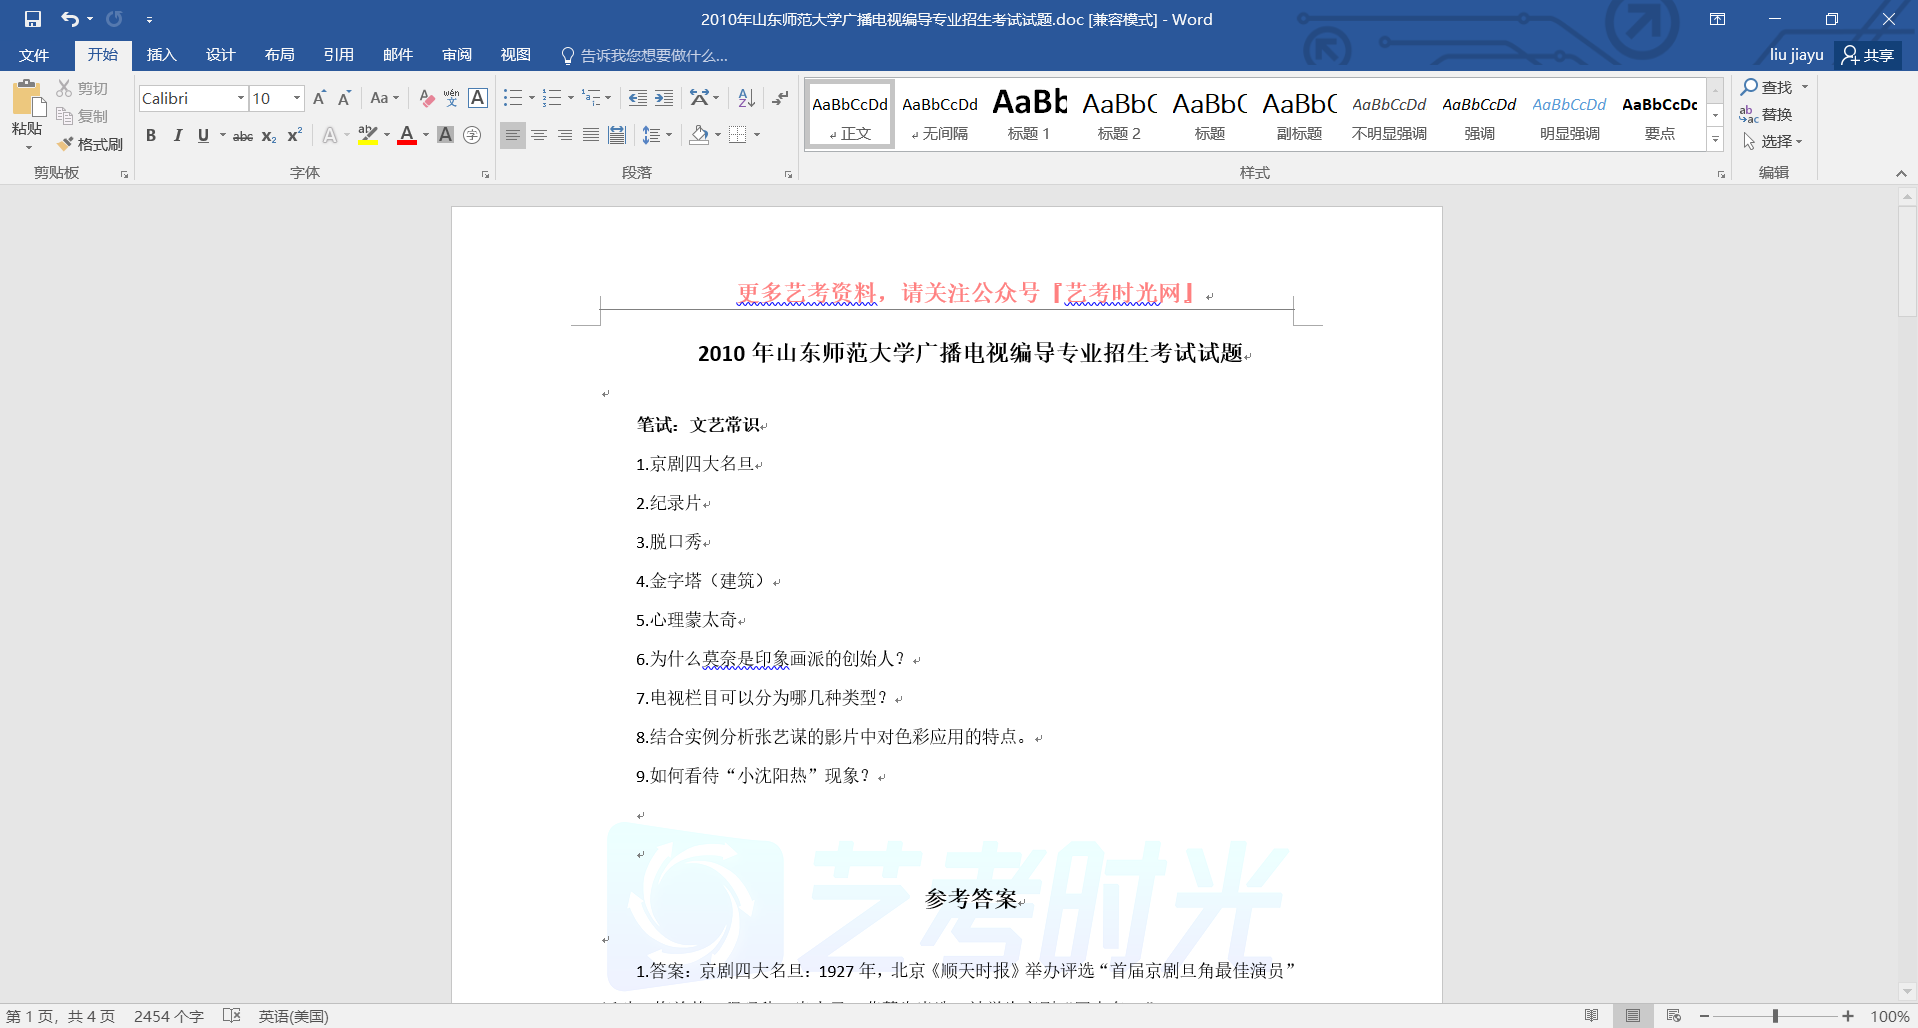The image size is (1918, 1028).
Task: Open the 插入 (Insert) ribbon tab
Action: point(161,55)
